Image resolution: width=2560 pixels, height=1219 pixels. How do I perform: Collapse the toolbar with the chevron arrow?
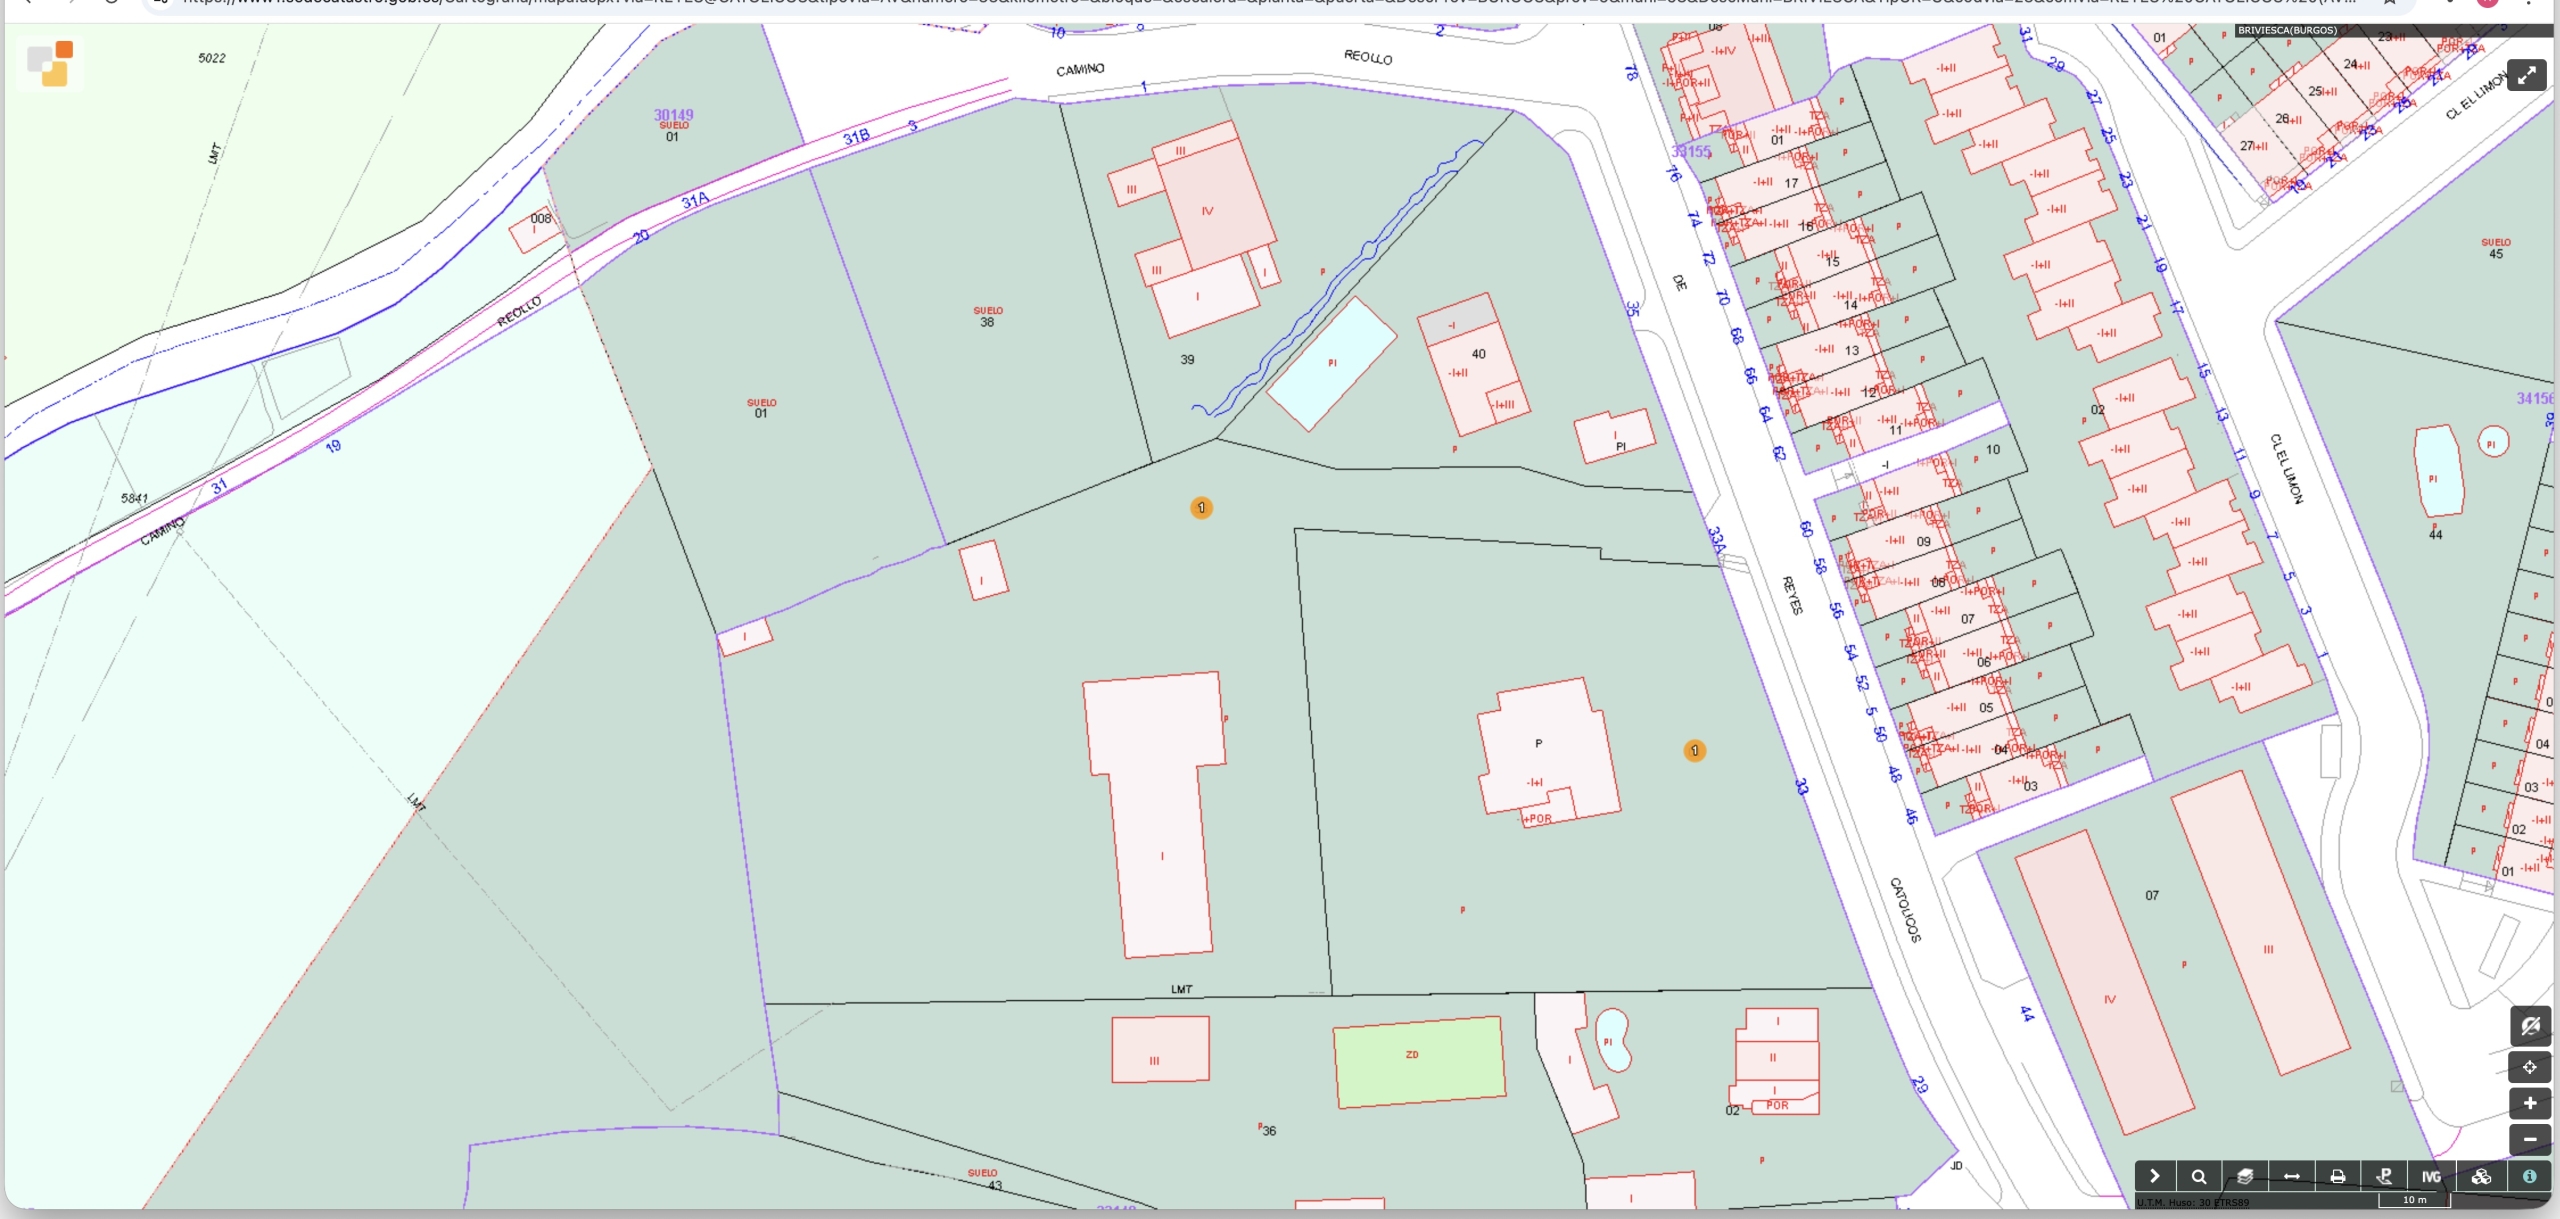point(2155,1176)
